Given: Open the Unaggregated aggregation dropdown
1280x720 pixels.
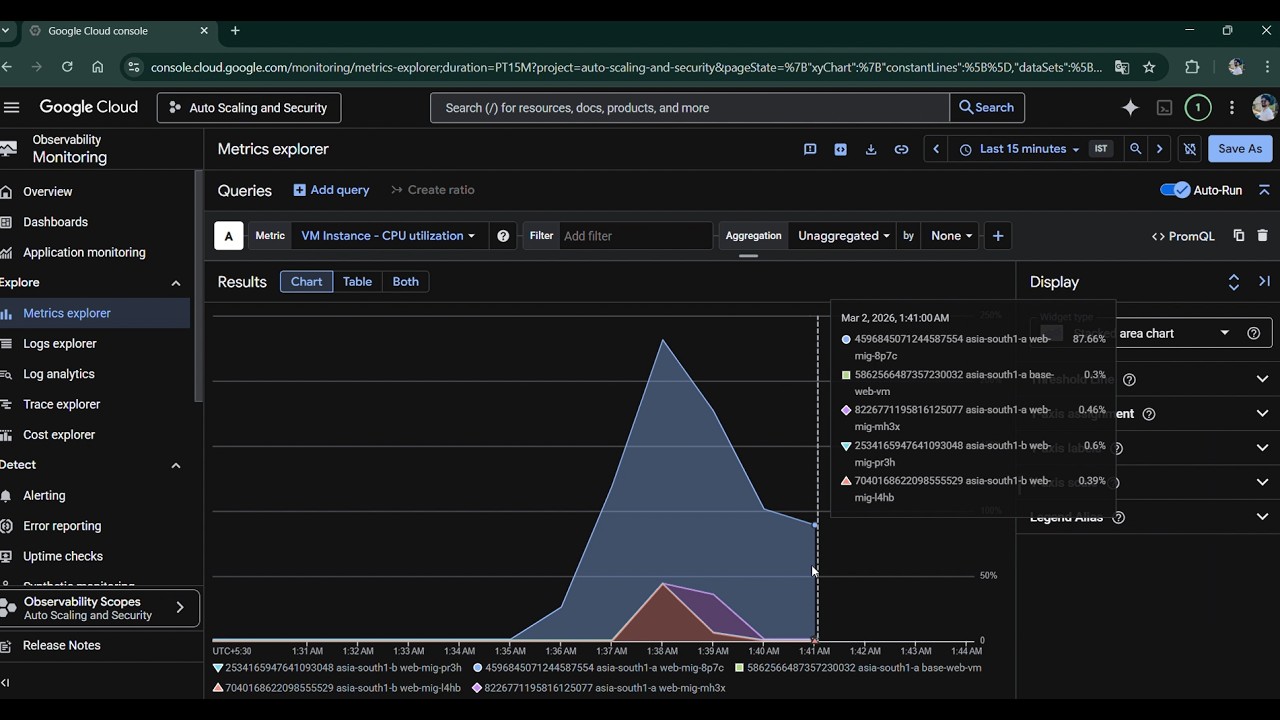Looking at the screenshot, I should [843, 236].
